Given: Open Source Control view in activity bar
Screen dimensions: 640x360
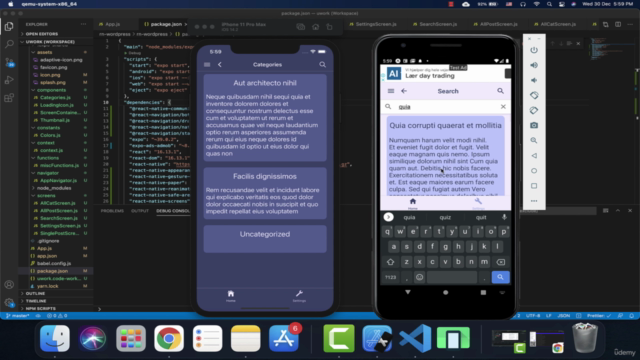Looking at the screenshot, I should pos(9,62).
